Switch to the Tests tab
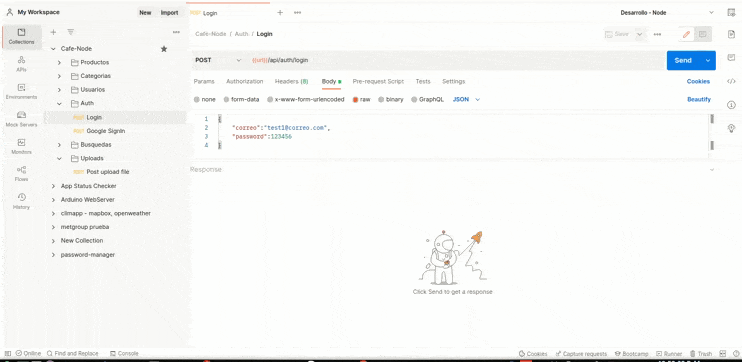 pos(423,81)
